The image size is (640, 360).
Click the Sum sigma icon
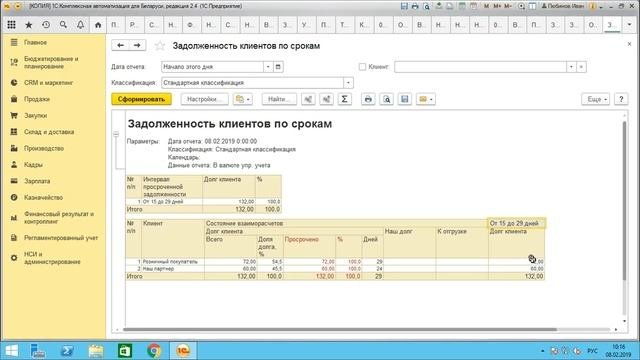(x=344, y=99)
